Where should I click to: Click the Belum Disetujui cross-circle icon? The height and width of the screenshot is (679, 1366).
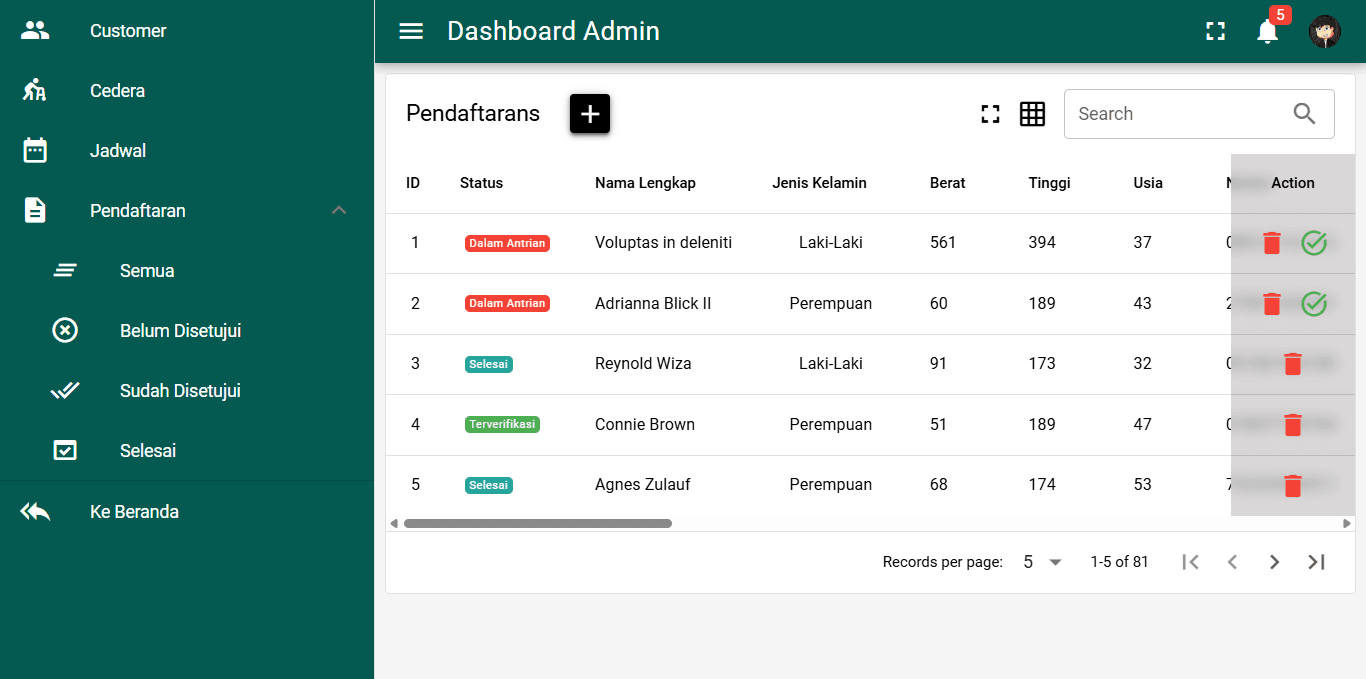pyautogui.click(x=65, y=331)
